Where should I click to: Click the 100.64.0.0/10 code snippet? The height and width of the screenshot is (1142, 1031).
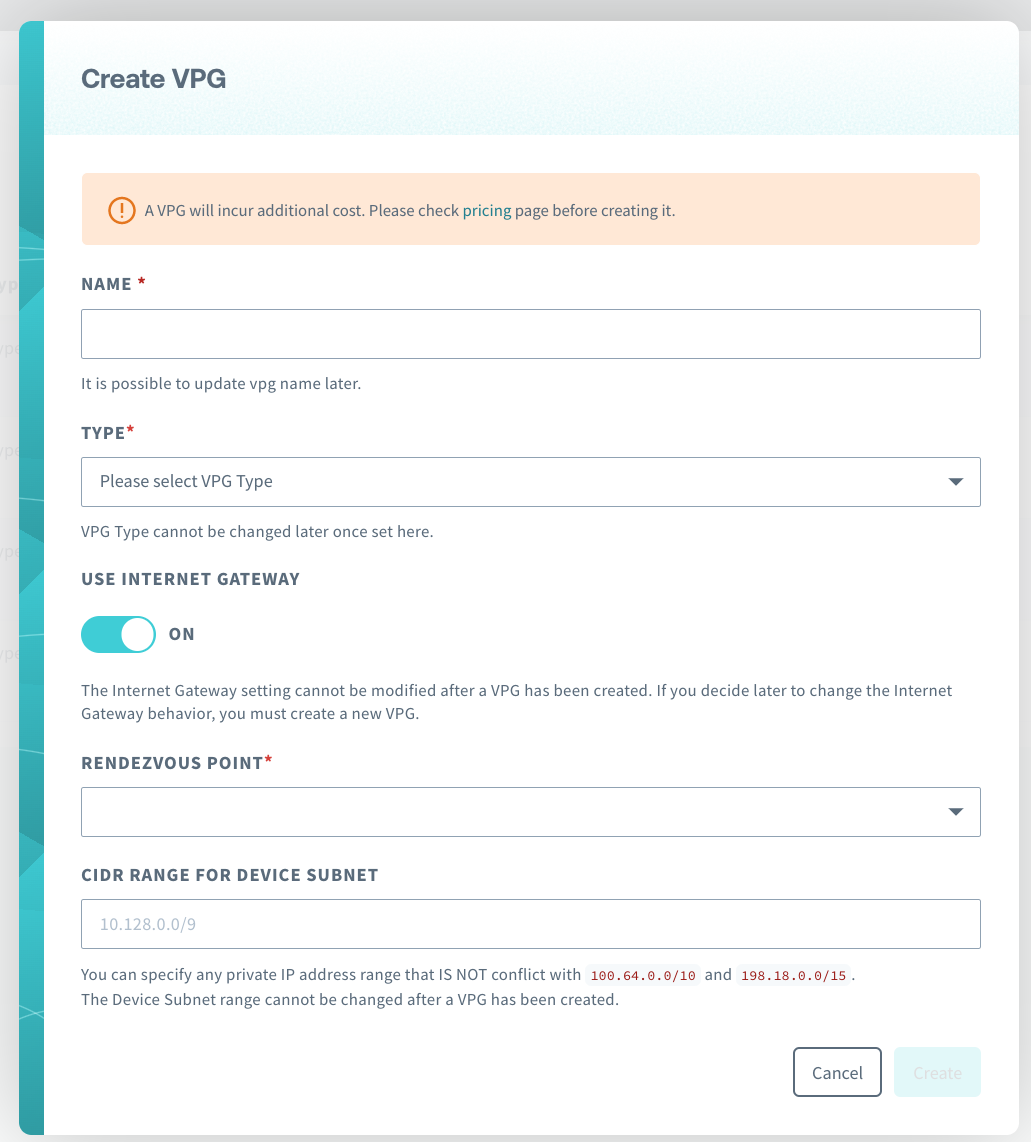pyautogui.click(x=643, y=975)
